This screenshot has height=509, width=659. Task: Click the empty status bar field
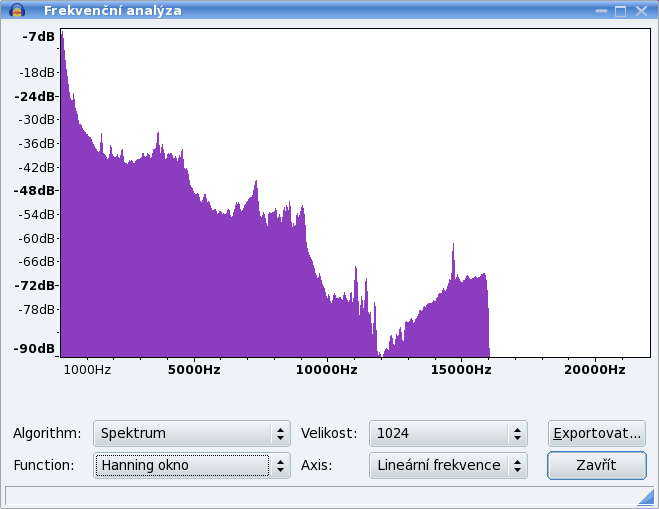pyautogui.click(x=330, y=496)
